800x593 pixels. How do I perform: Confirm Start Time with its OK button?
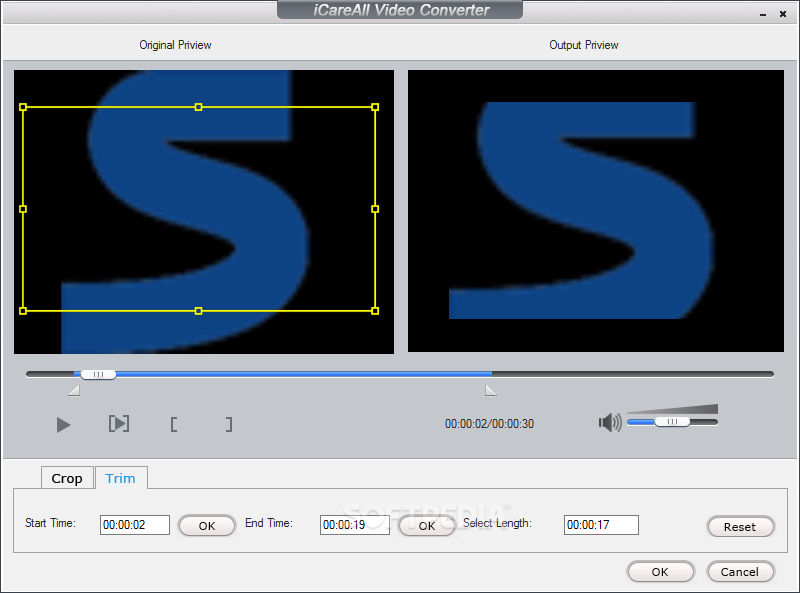[x=207, y=526]
